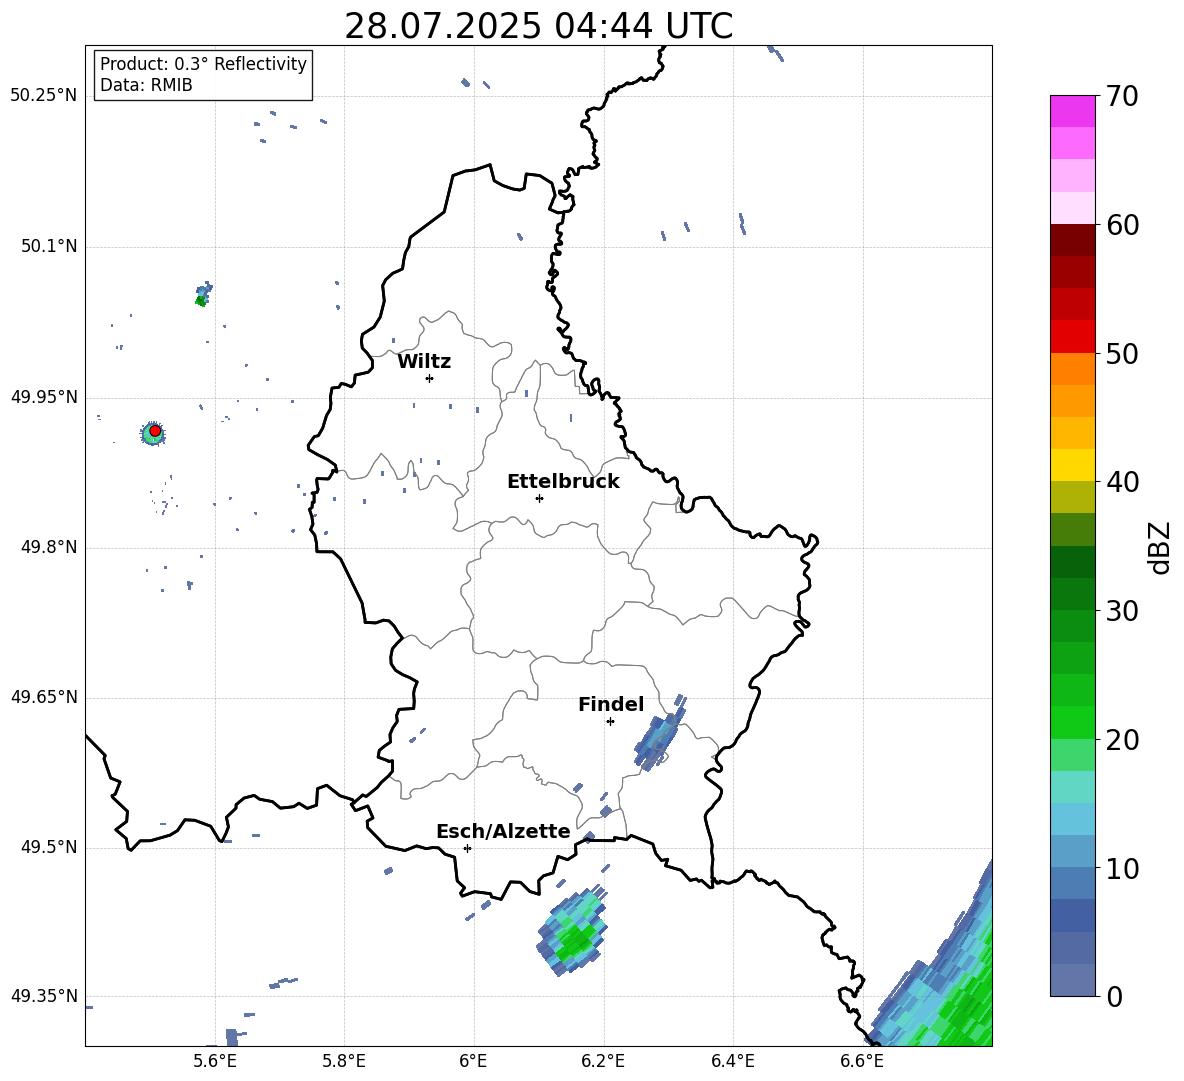1184x1081 pixels.
Task: Click the Data: RMIB label
Action: [146, 85]
